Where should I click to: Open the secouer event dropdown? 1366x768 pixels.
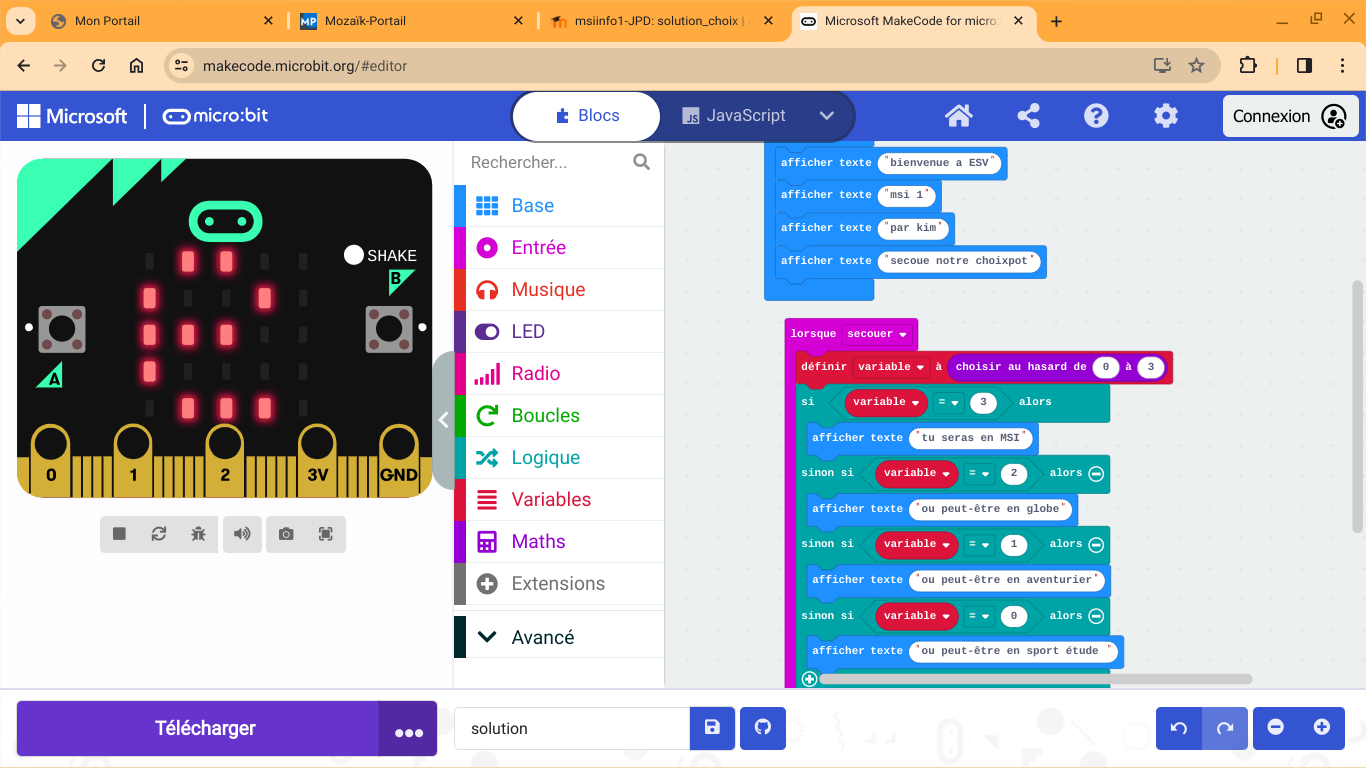(878, 334)
